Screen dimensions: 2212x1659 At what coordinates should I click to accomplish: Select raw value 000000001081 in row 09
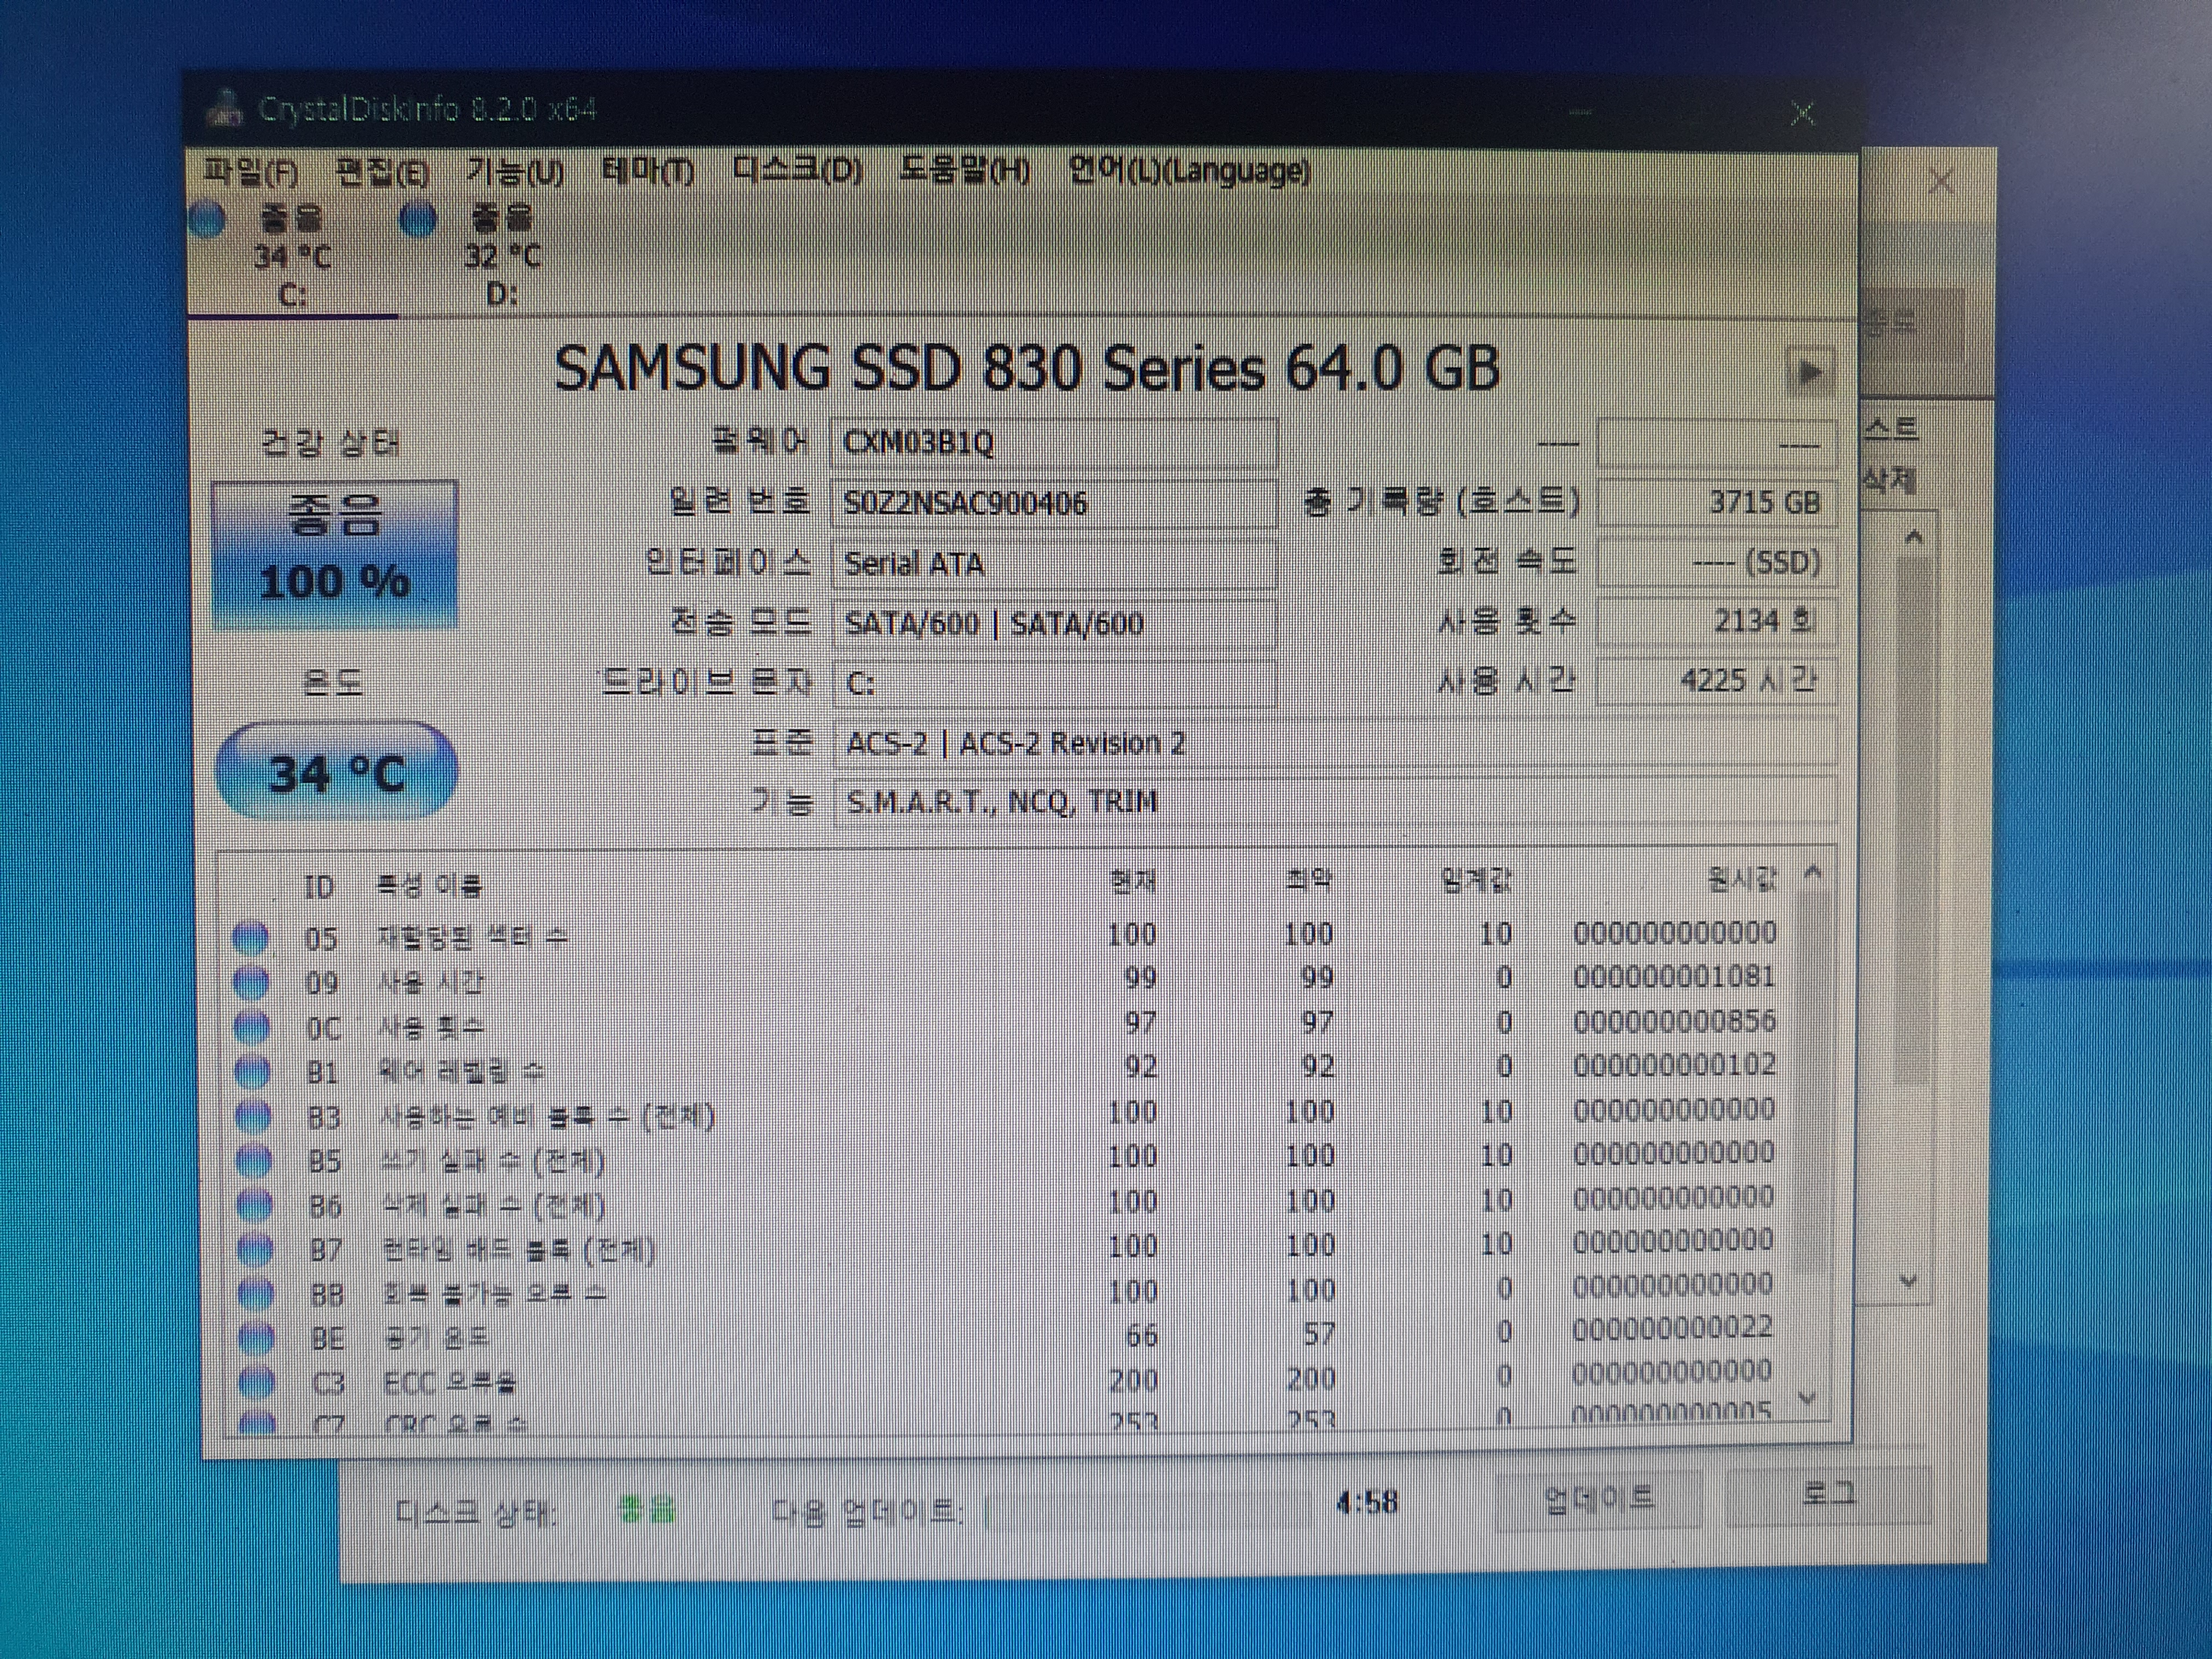pos(1674,976)
